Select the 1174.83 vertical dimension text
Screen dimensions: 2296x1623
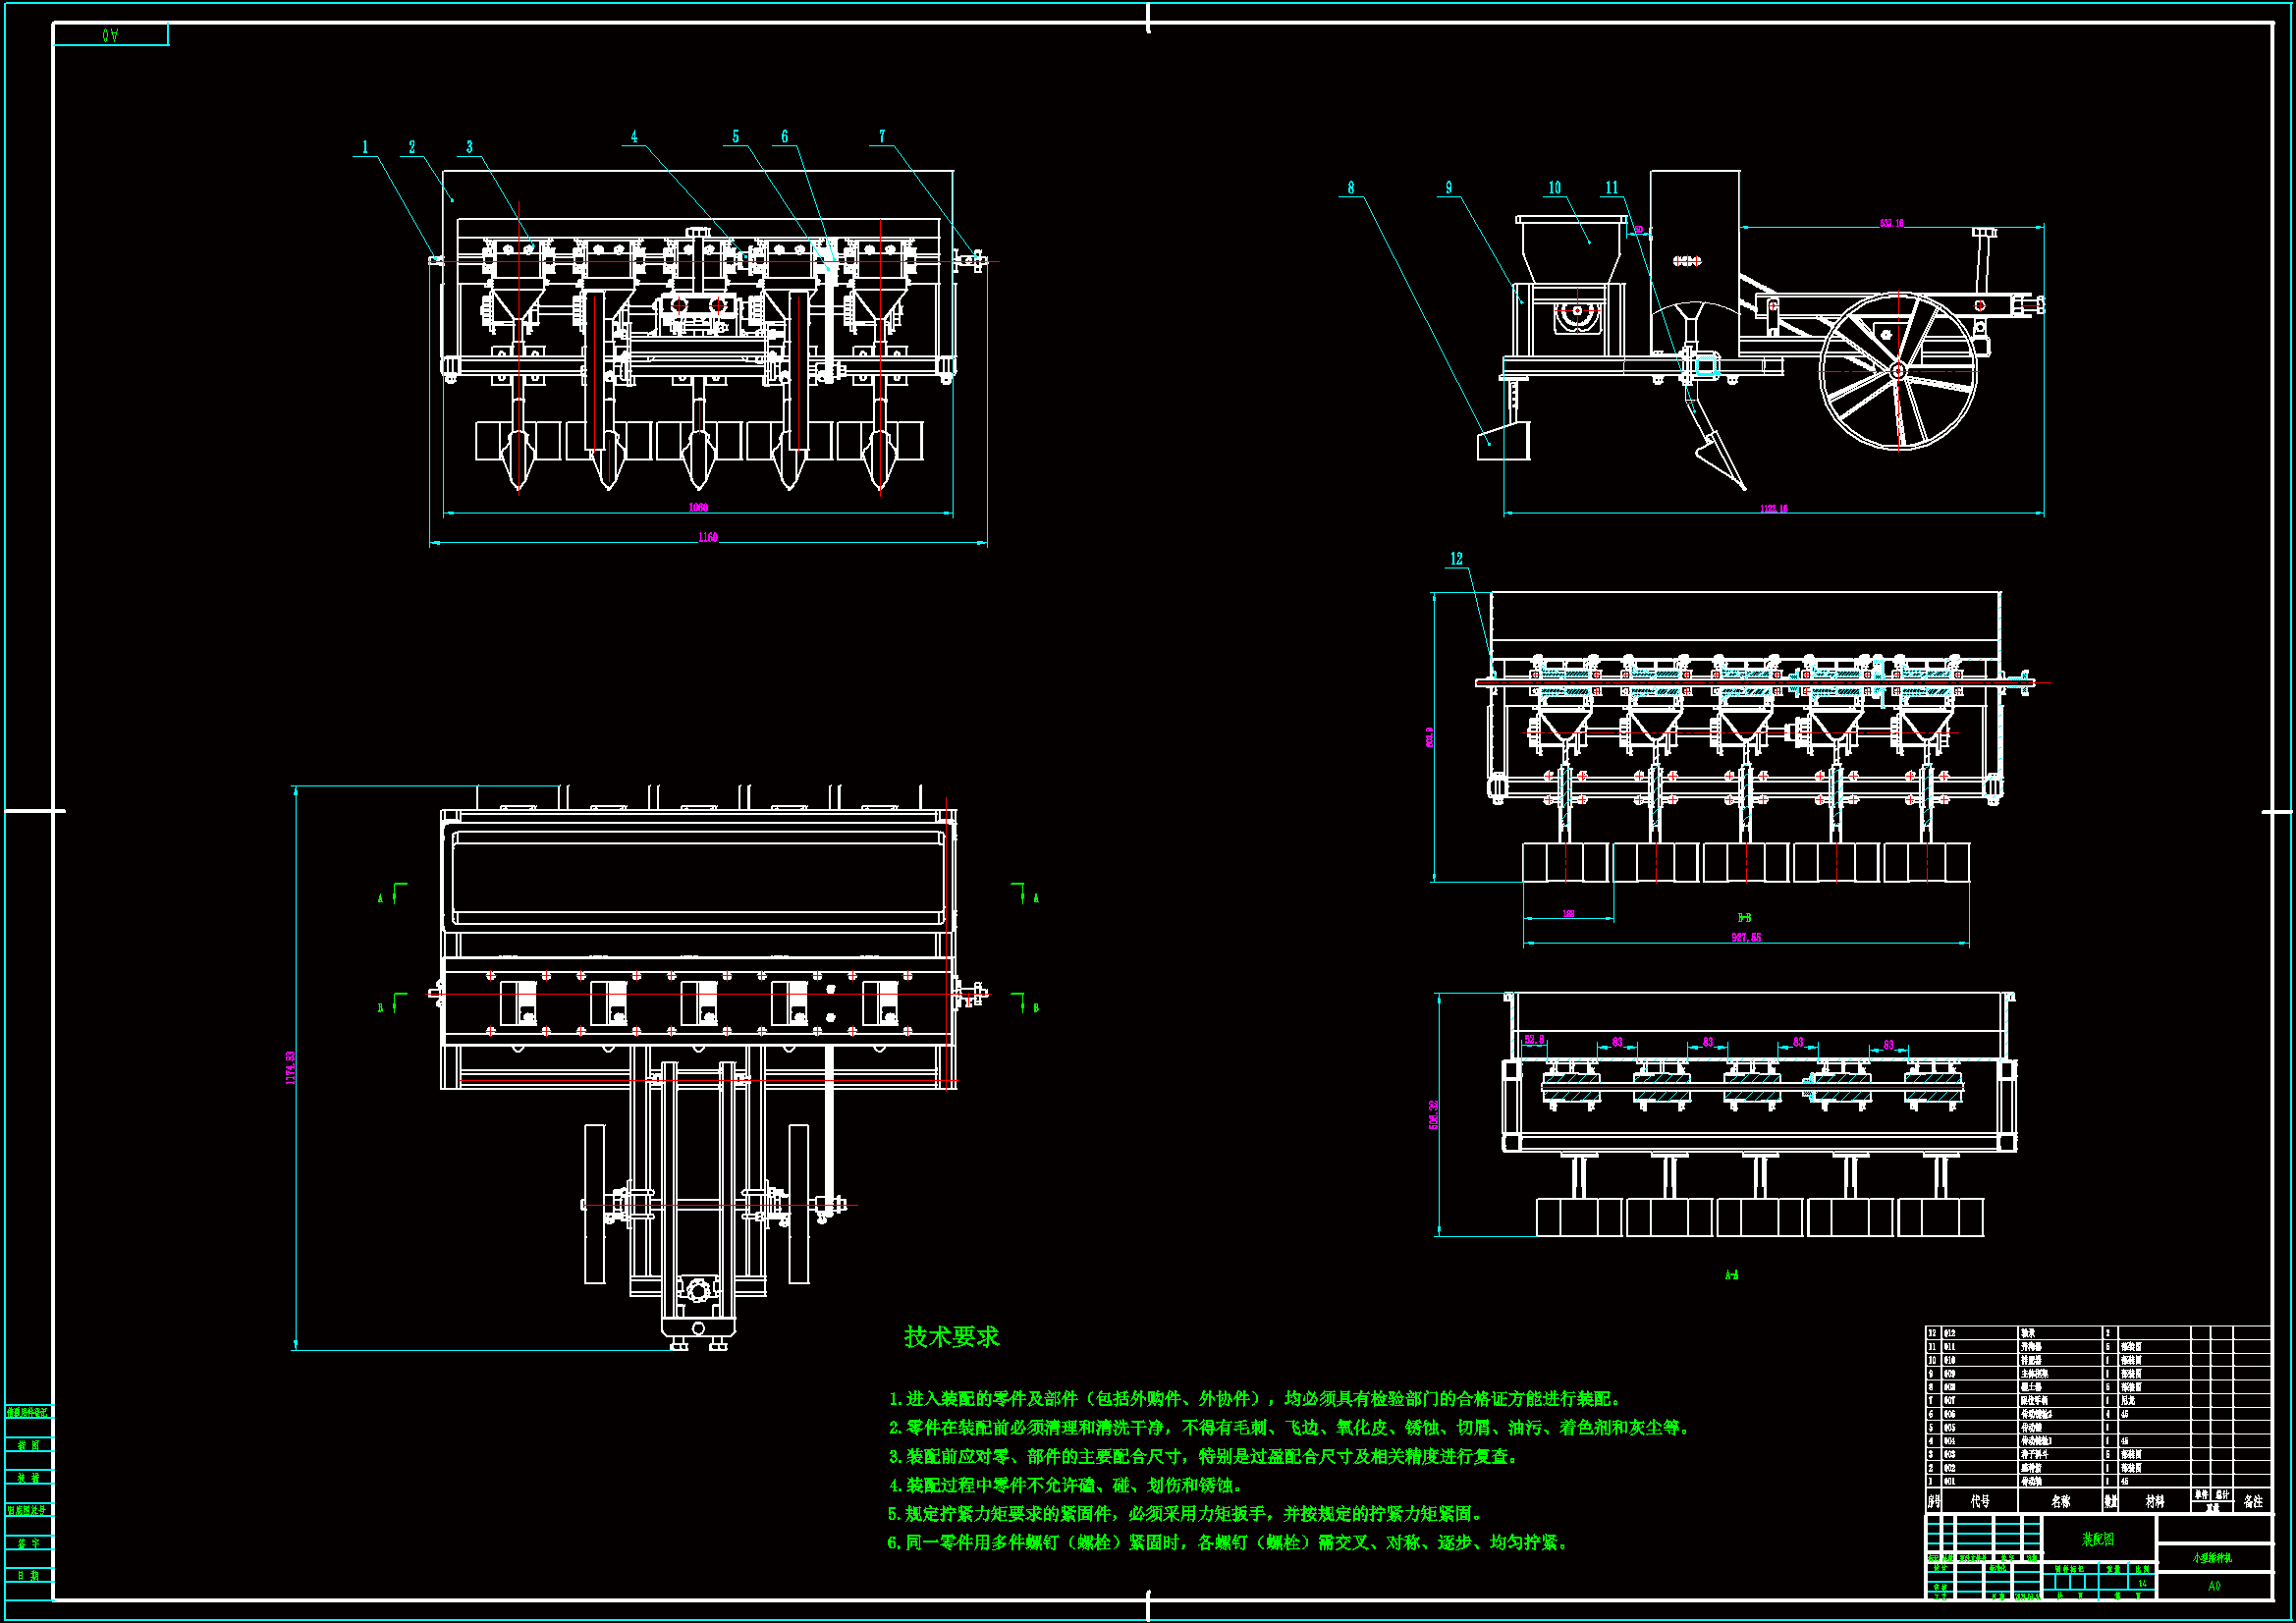(x=291, y=1068)
